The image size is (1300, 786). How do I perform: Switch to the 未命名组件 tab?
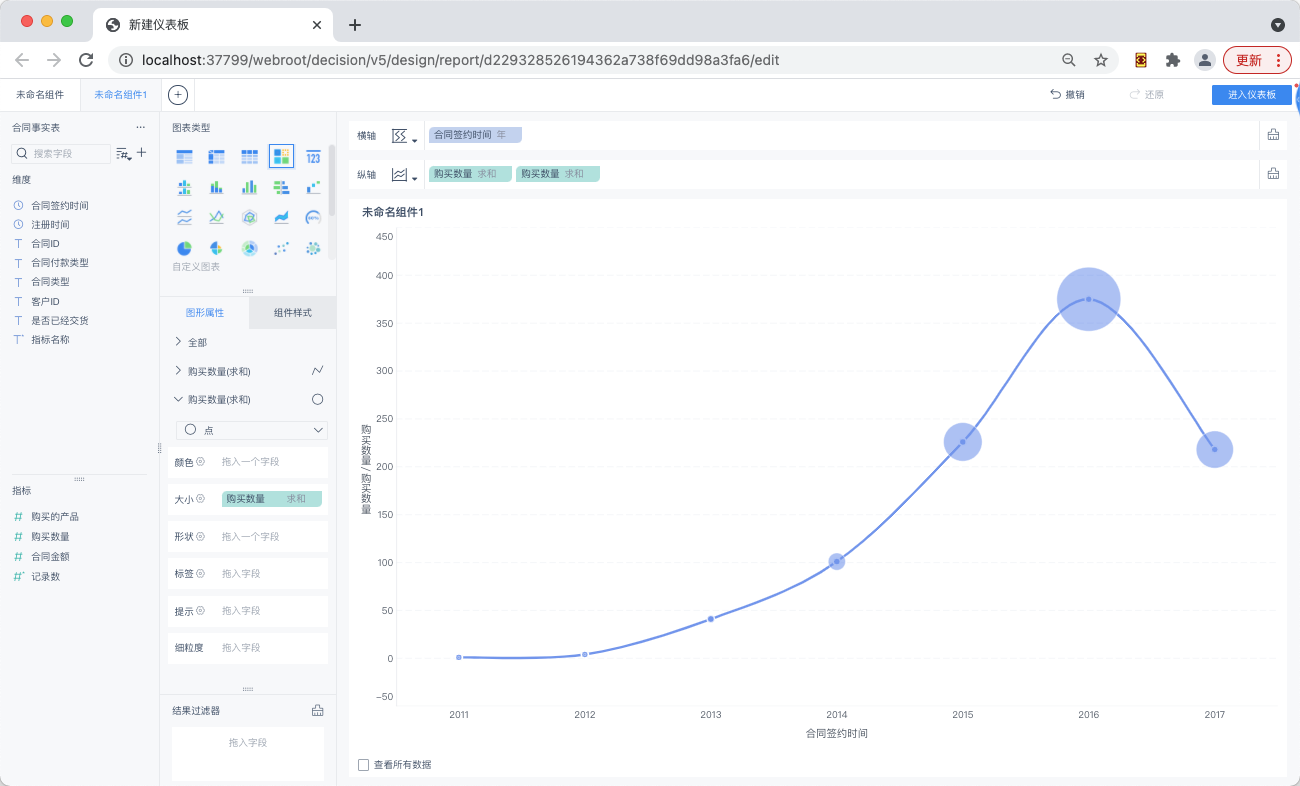pos(40,95)
